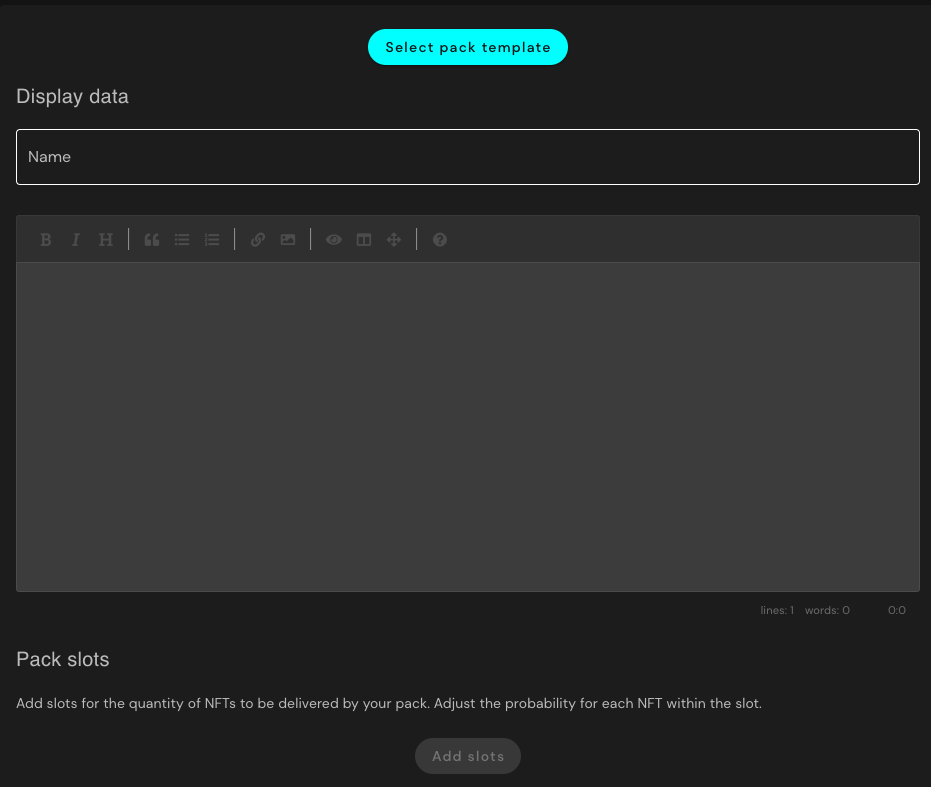Screen dimensions: 931x787
Task: Toggle bold formatting in the editor toolbar
Action: [46, 240]
